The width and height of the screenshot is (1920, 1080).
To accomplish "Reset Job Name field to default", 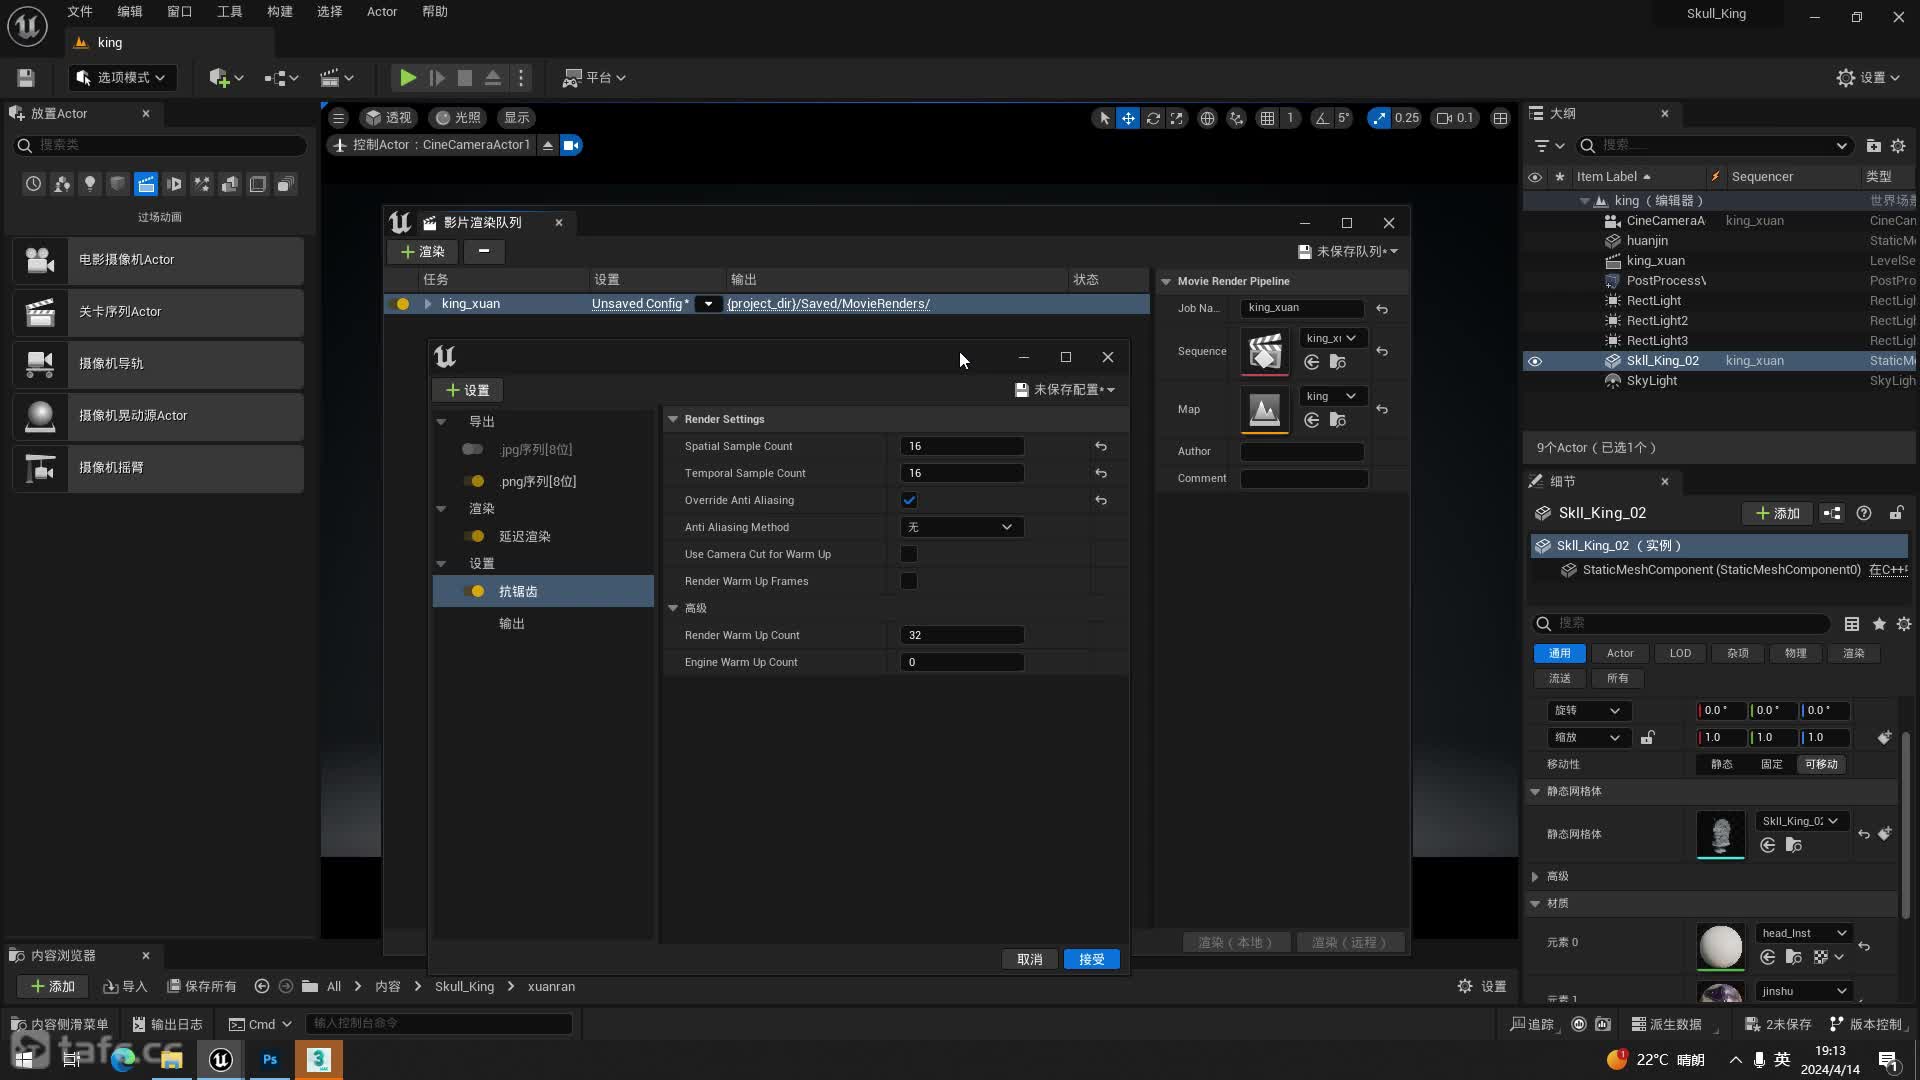I will 1382,309.
